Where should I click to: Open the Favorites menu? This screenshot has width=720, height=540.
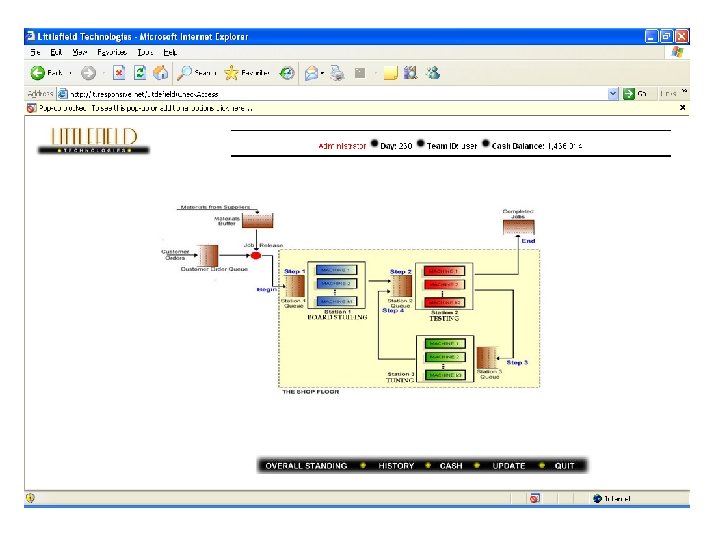tap(112, 52)
